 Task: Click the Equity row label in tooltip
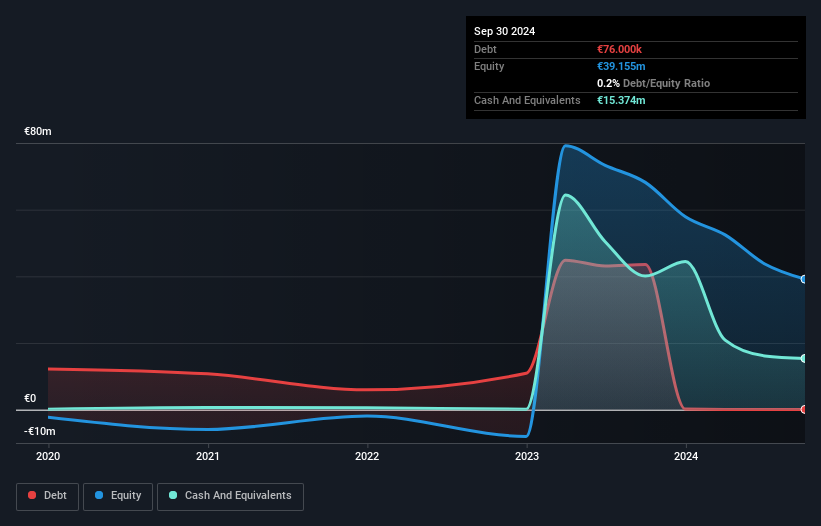click(489, 66)
